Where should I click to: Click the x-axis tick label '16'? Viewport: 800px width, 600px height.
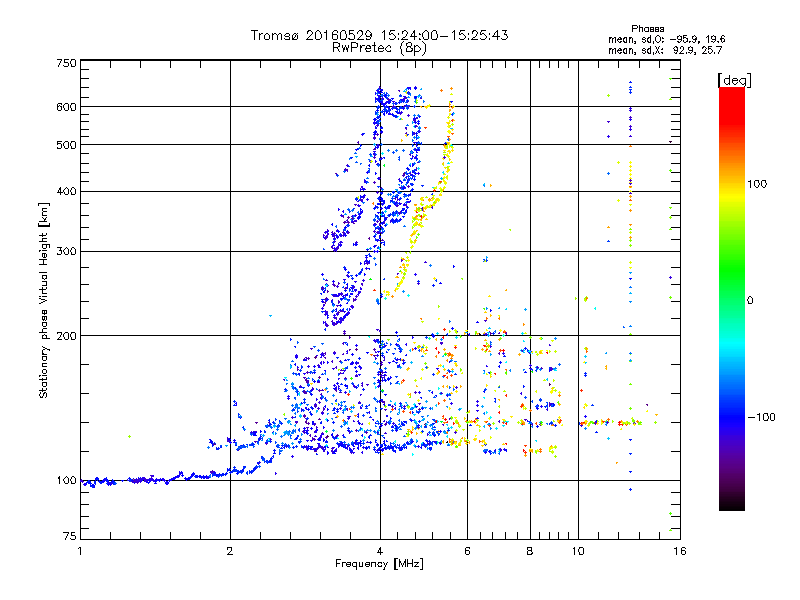680,551
